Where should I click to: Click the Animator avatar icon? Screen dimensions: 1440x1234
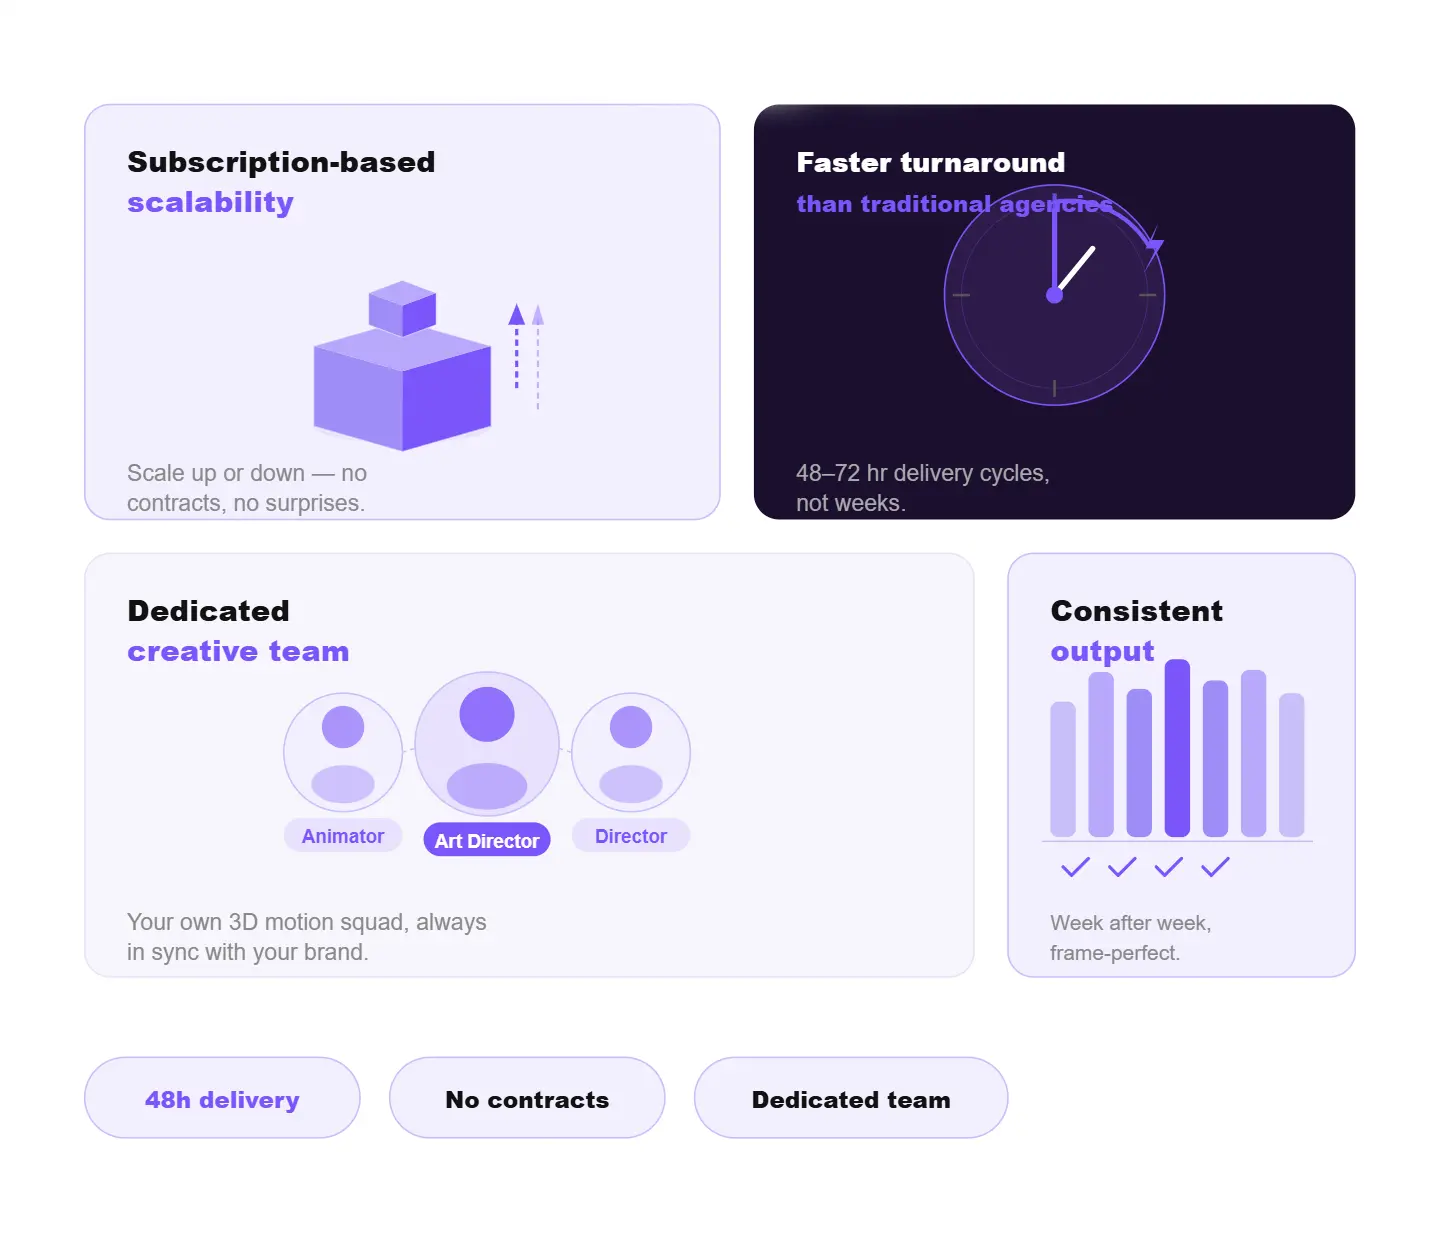tap(343, 752)
